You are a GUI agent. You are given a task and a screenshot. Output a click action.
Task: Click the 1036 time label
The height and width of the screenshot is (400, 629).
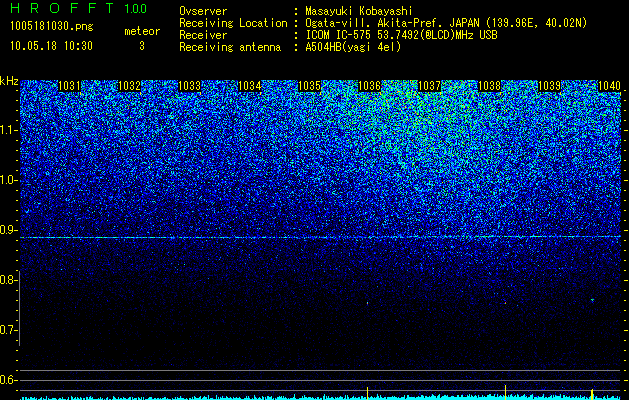[x=369, y=86]
